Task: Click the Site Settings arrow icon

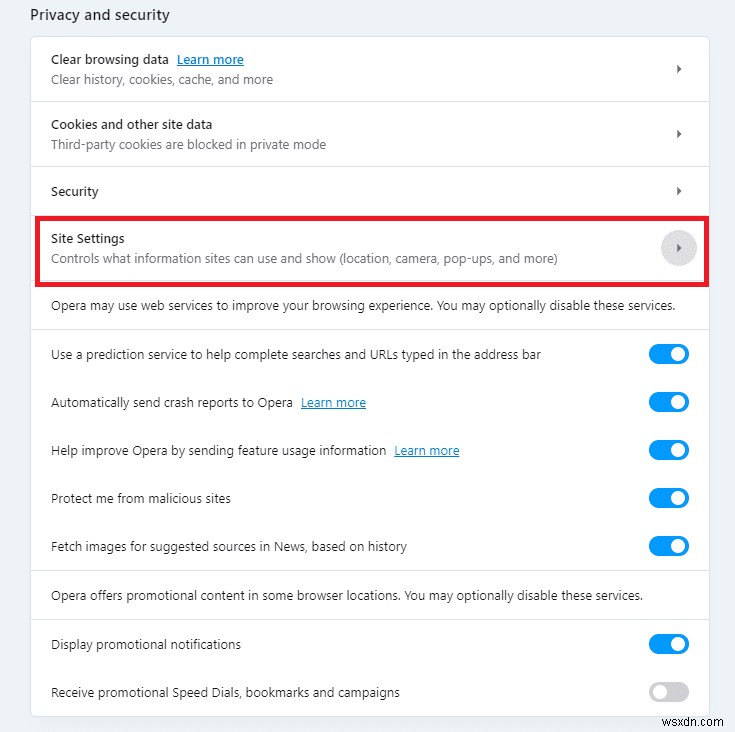Action: [x=679, y=248]
